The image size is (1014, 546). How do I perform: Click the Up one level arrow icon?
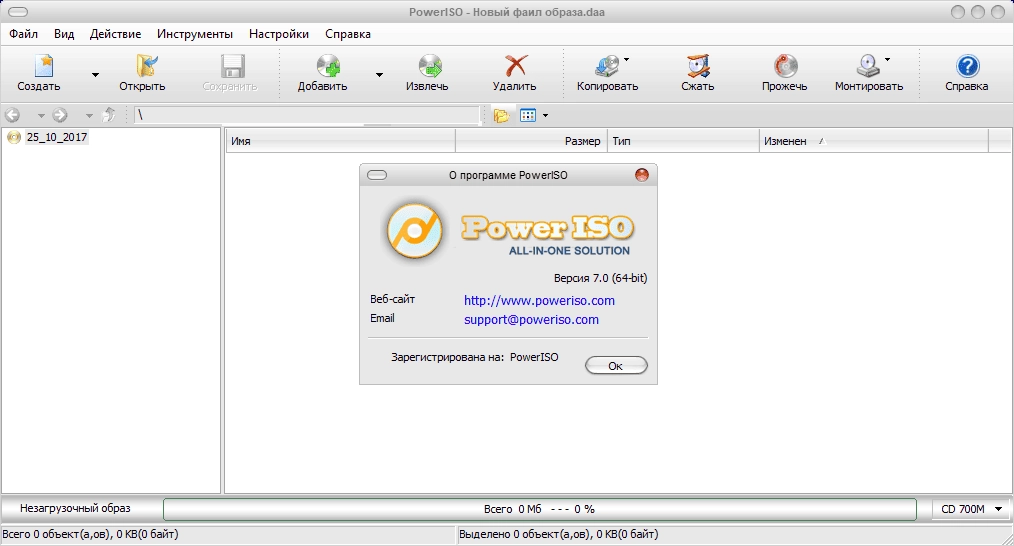pyautogui.click(x=109, y=115)
